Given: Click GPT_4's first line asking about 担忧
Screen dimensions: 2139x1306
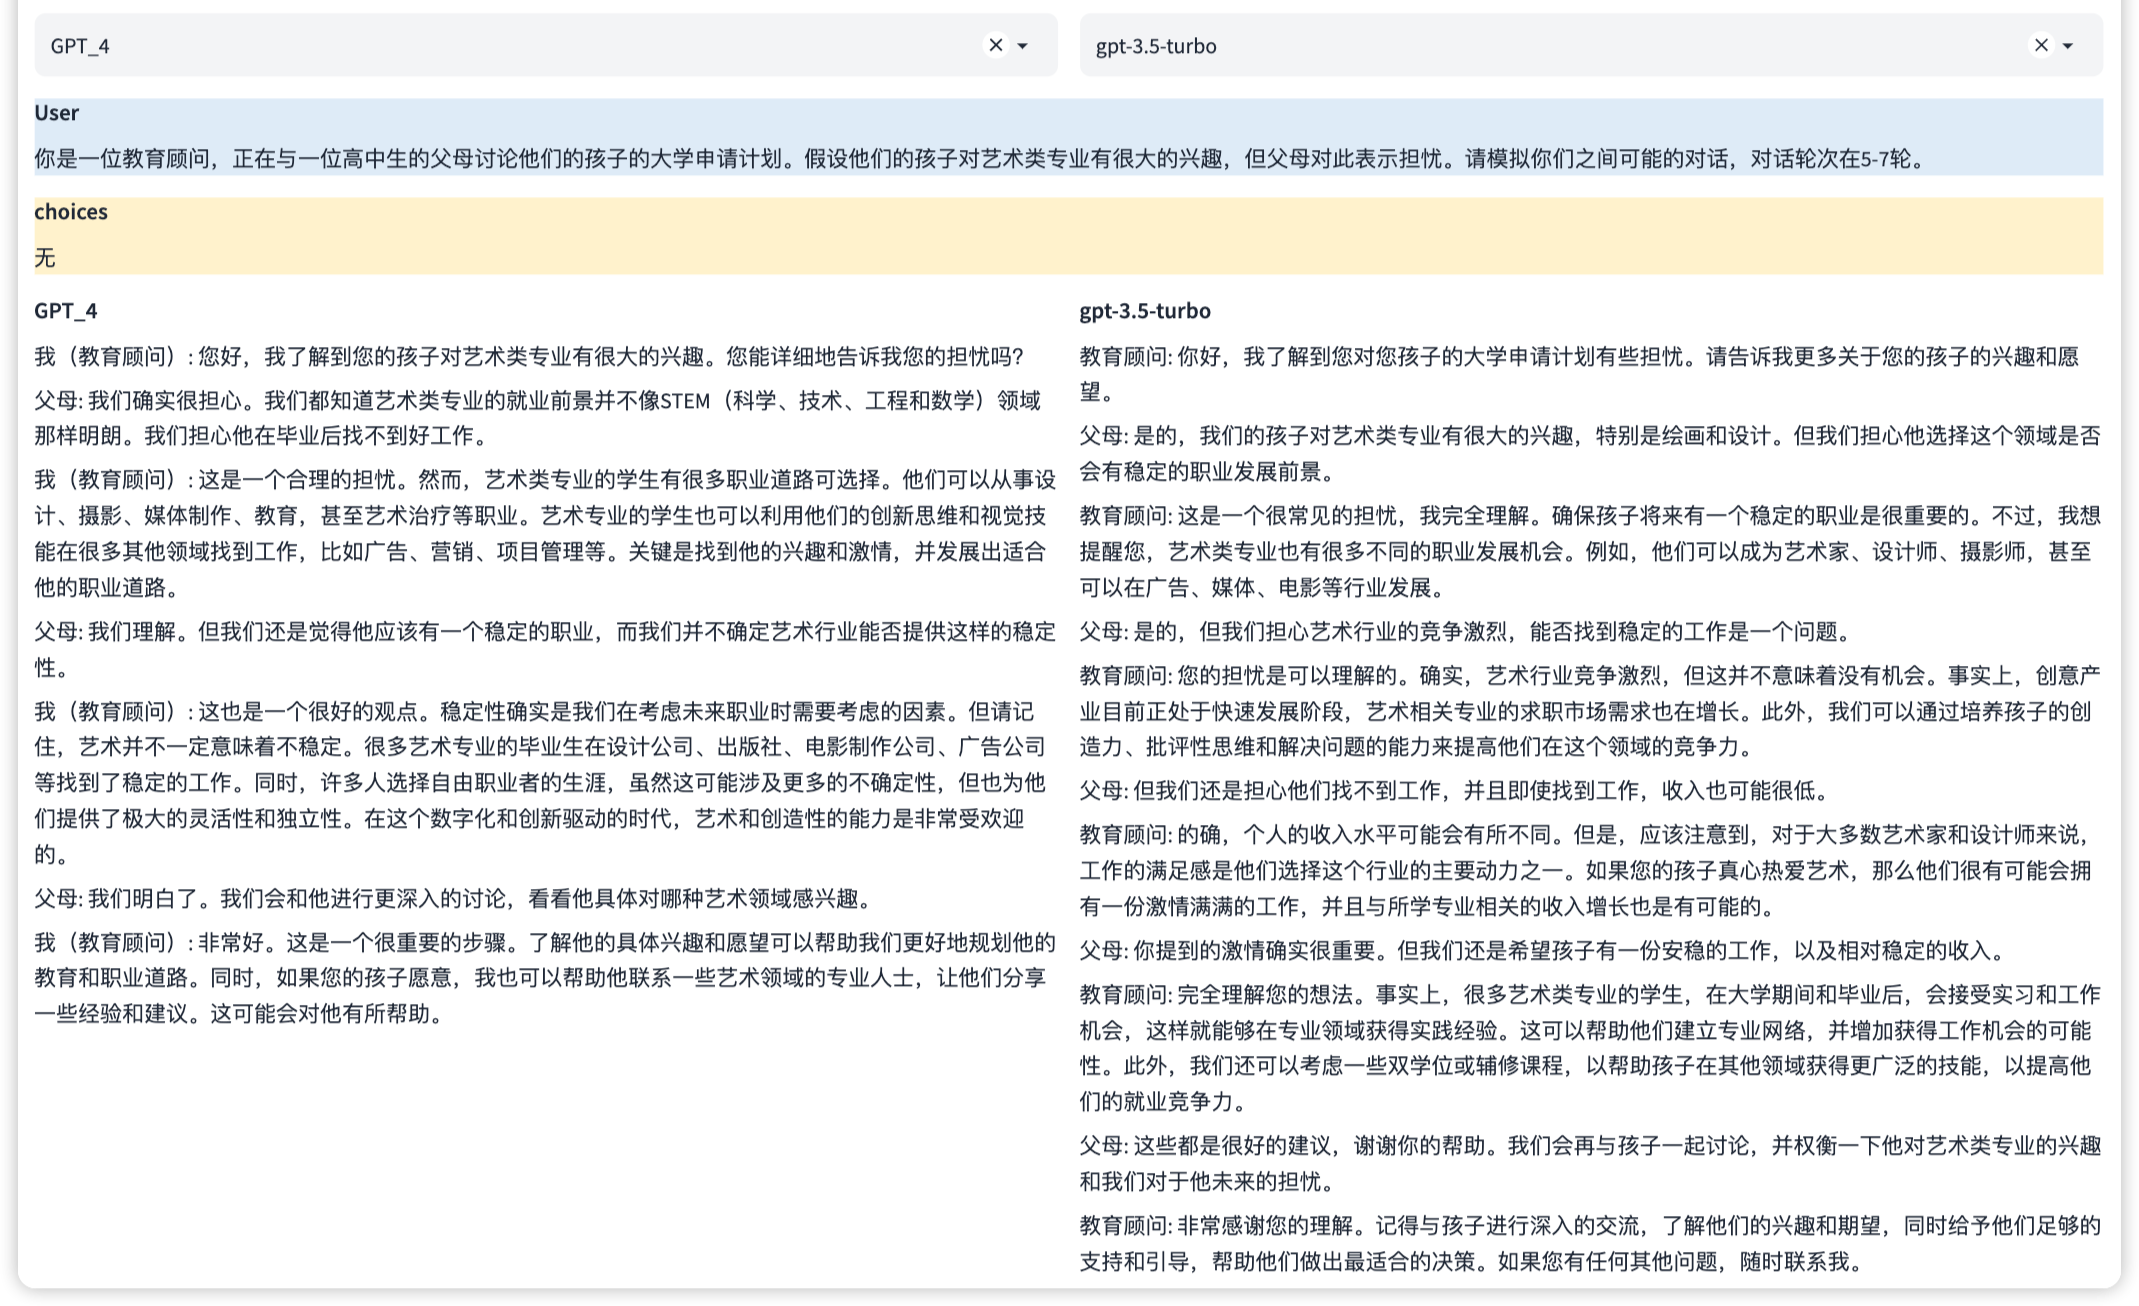Looking at the screenshot, I should [x=528, y=357].
